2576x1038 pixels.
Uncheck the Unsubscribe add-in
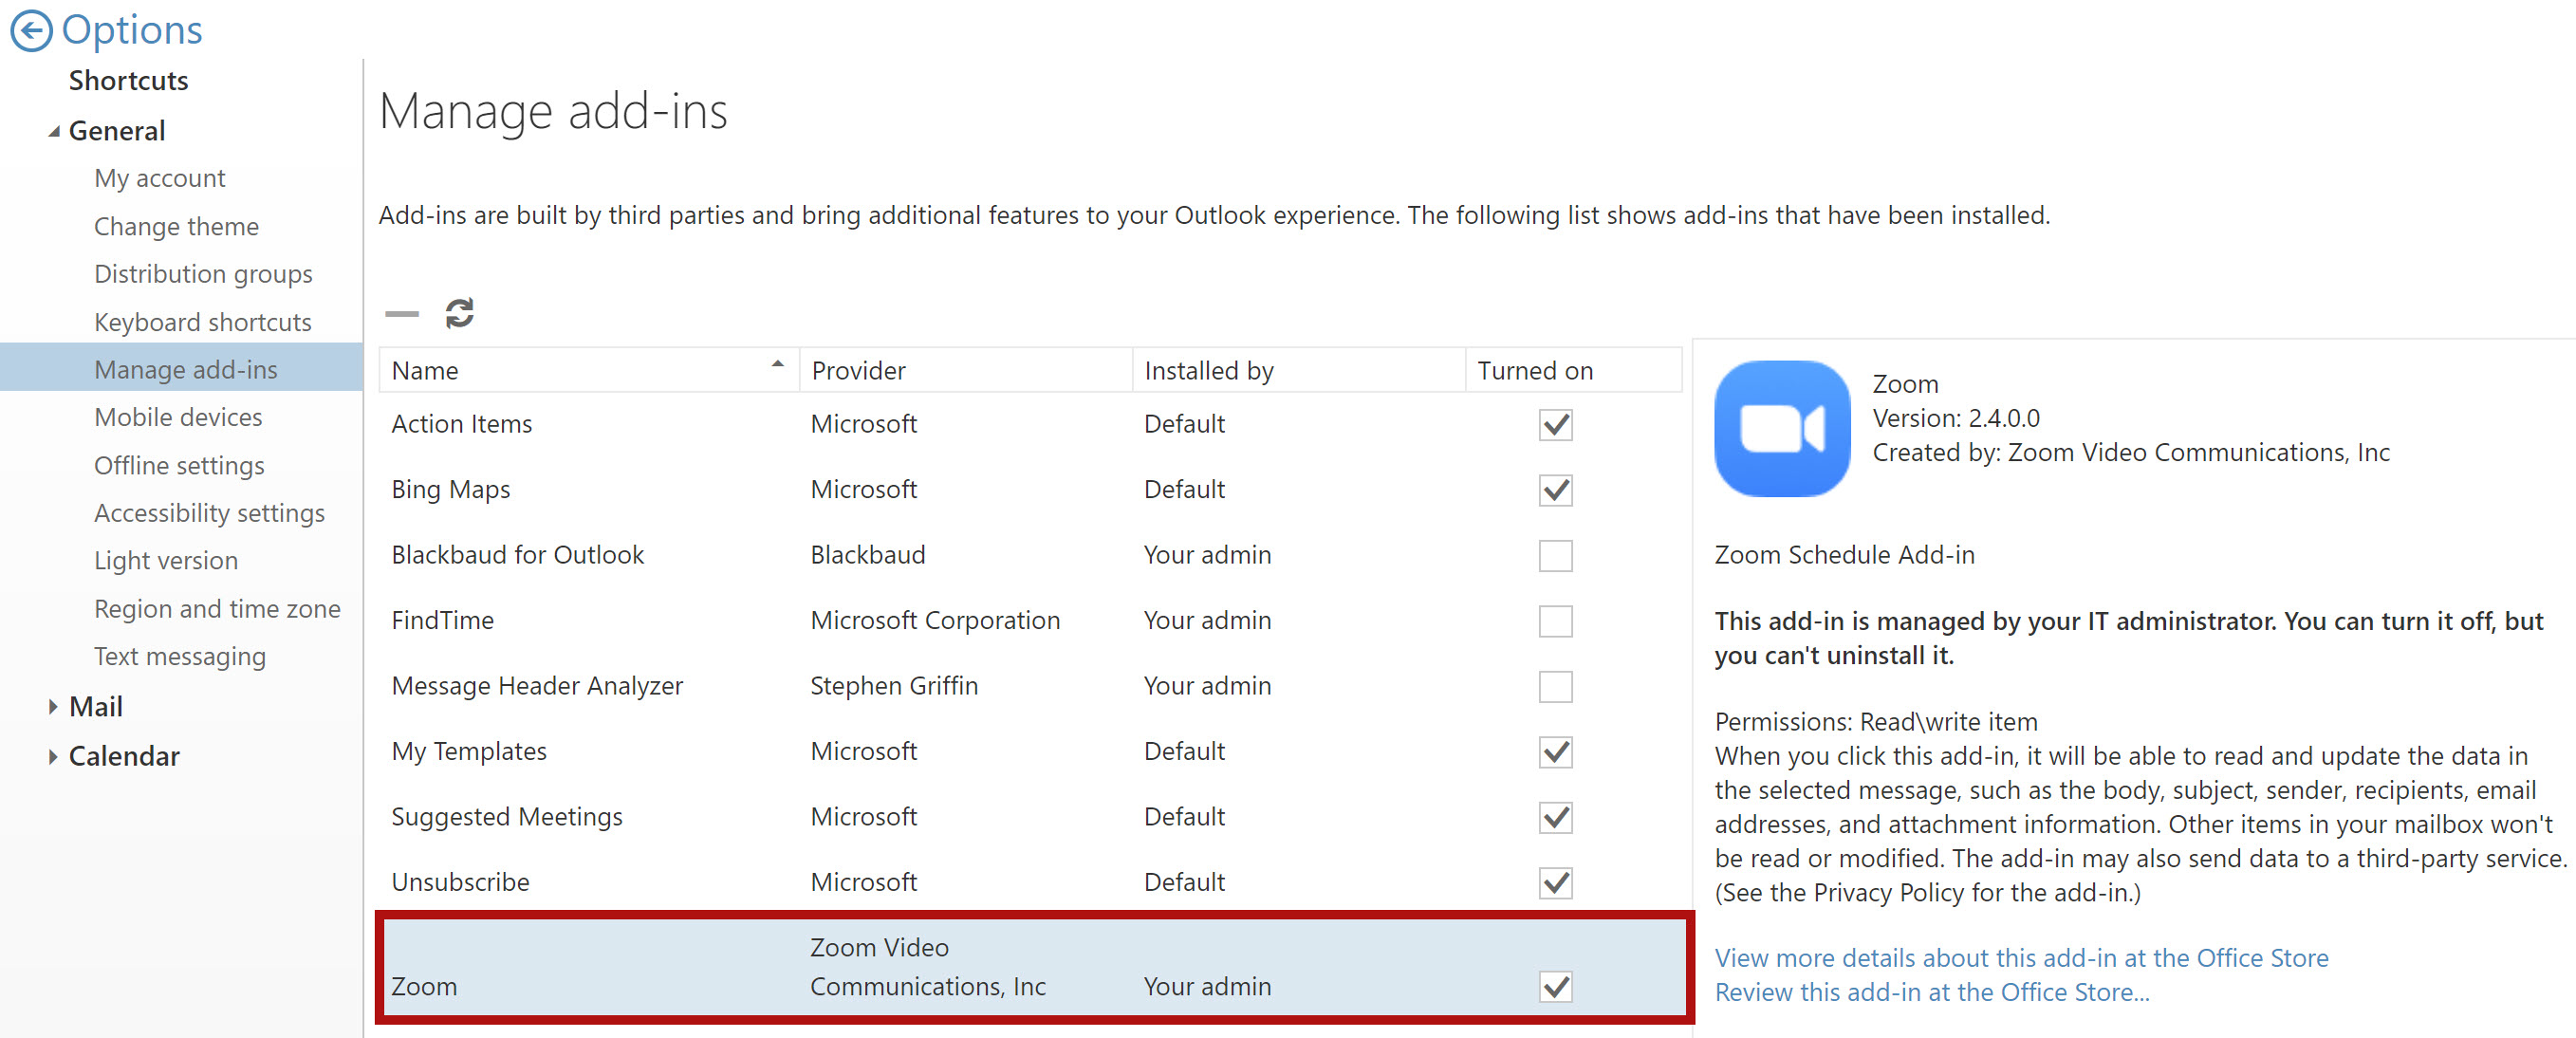tap(1555, 883)
